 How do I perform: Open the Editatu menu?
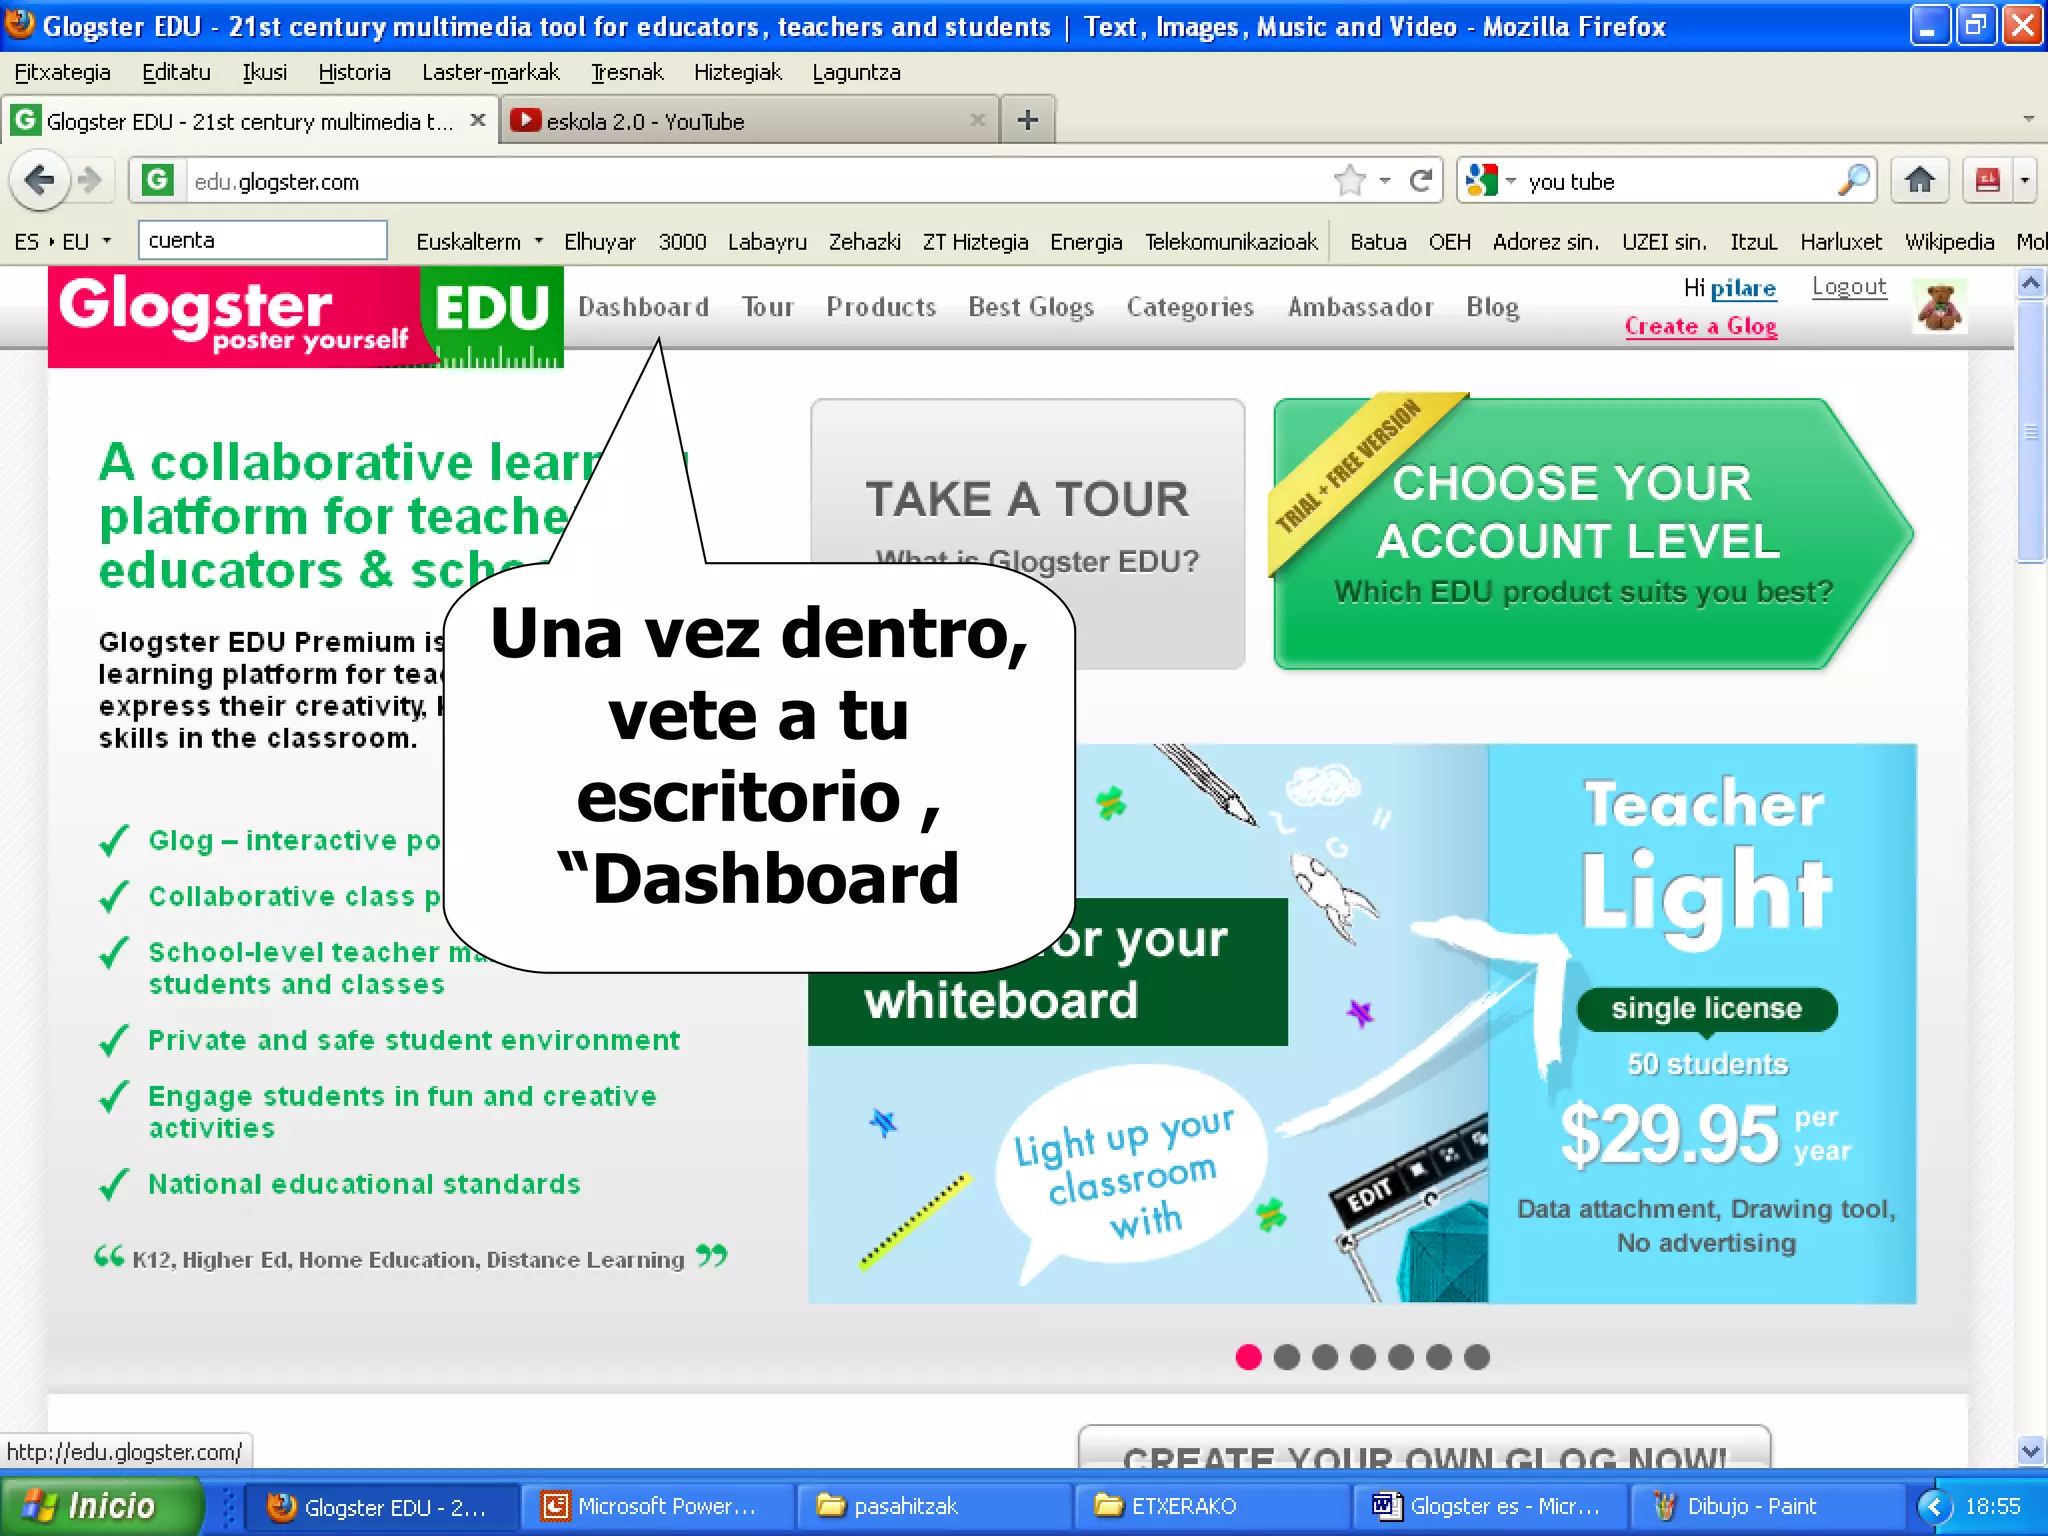(x=176, y=72)
